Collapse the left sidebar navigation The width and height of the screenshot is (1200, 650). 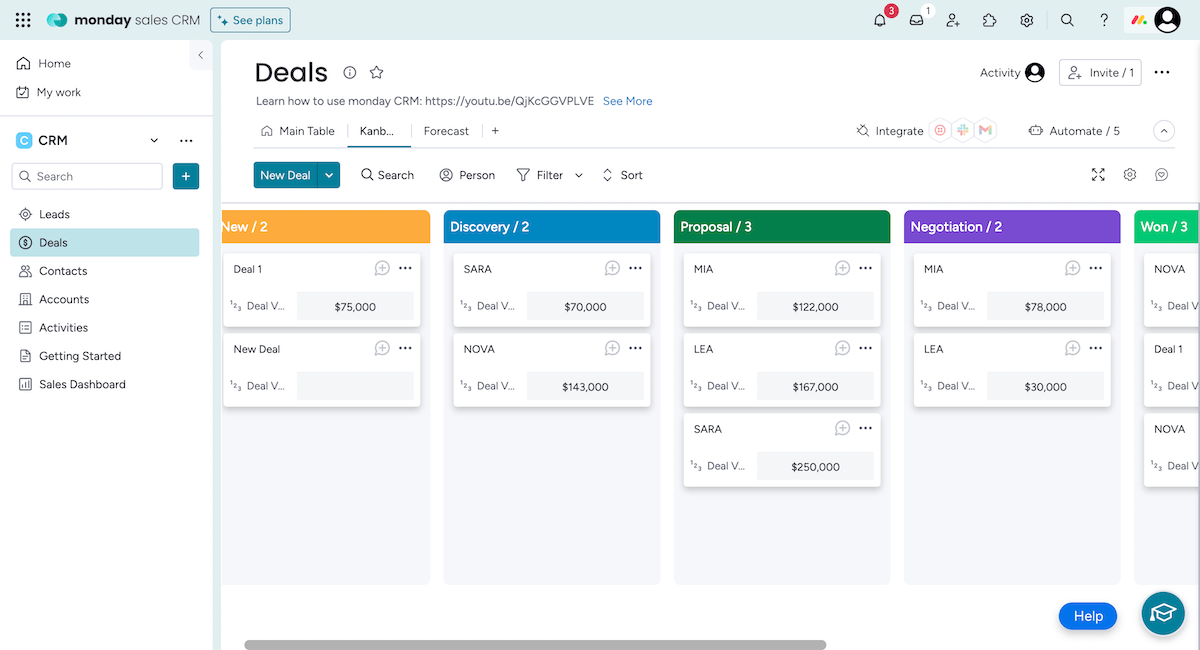[x=200, y=56]
